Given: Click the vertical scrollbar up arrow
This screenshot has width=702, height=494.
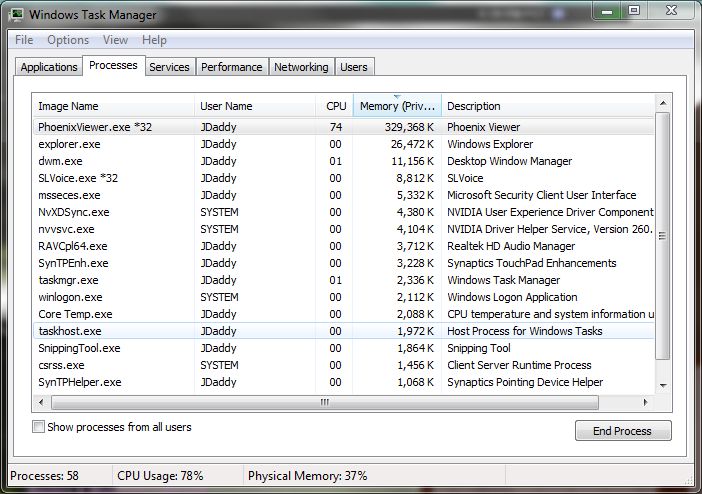Looking at the screenshot, I should (663, 103).
